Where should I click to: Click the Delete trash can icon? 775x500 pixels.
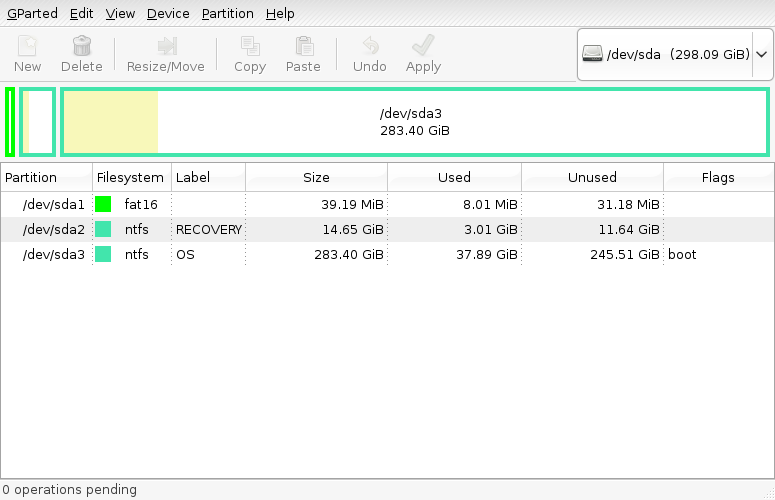coord(82,46)
